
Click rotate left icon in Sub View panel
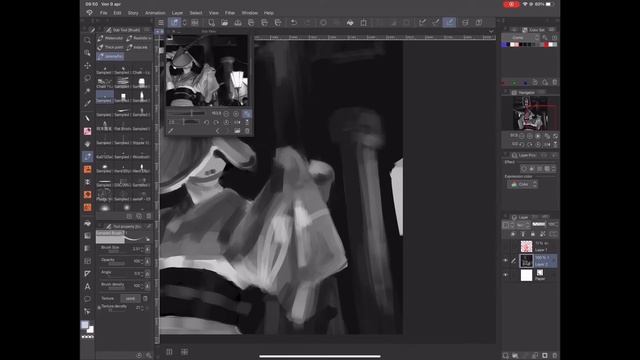coord(206,122)
